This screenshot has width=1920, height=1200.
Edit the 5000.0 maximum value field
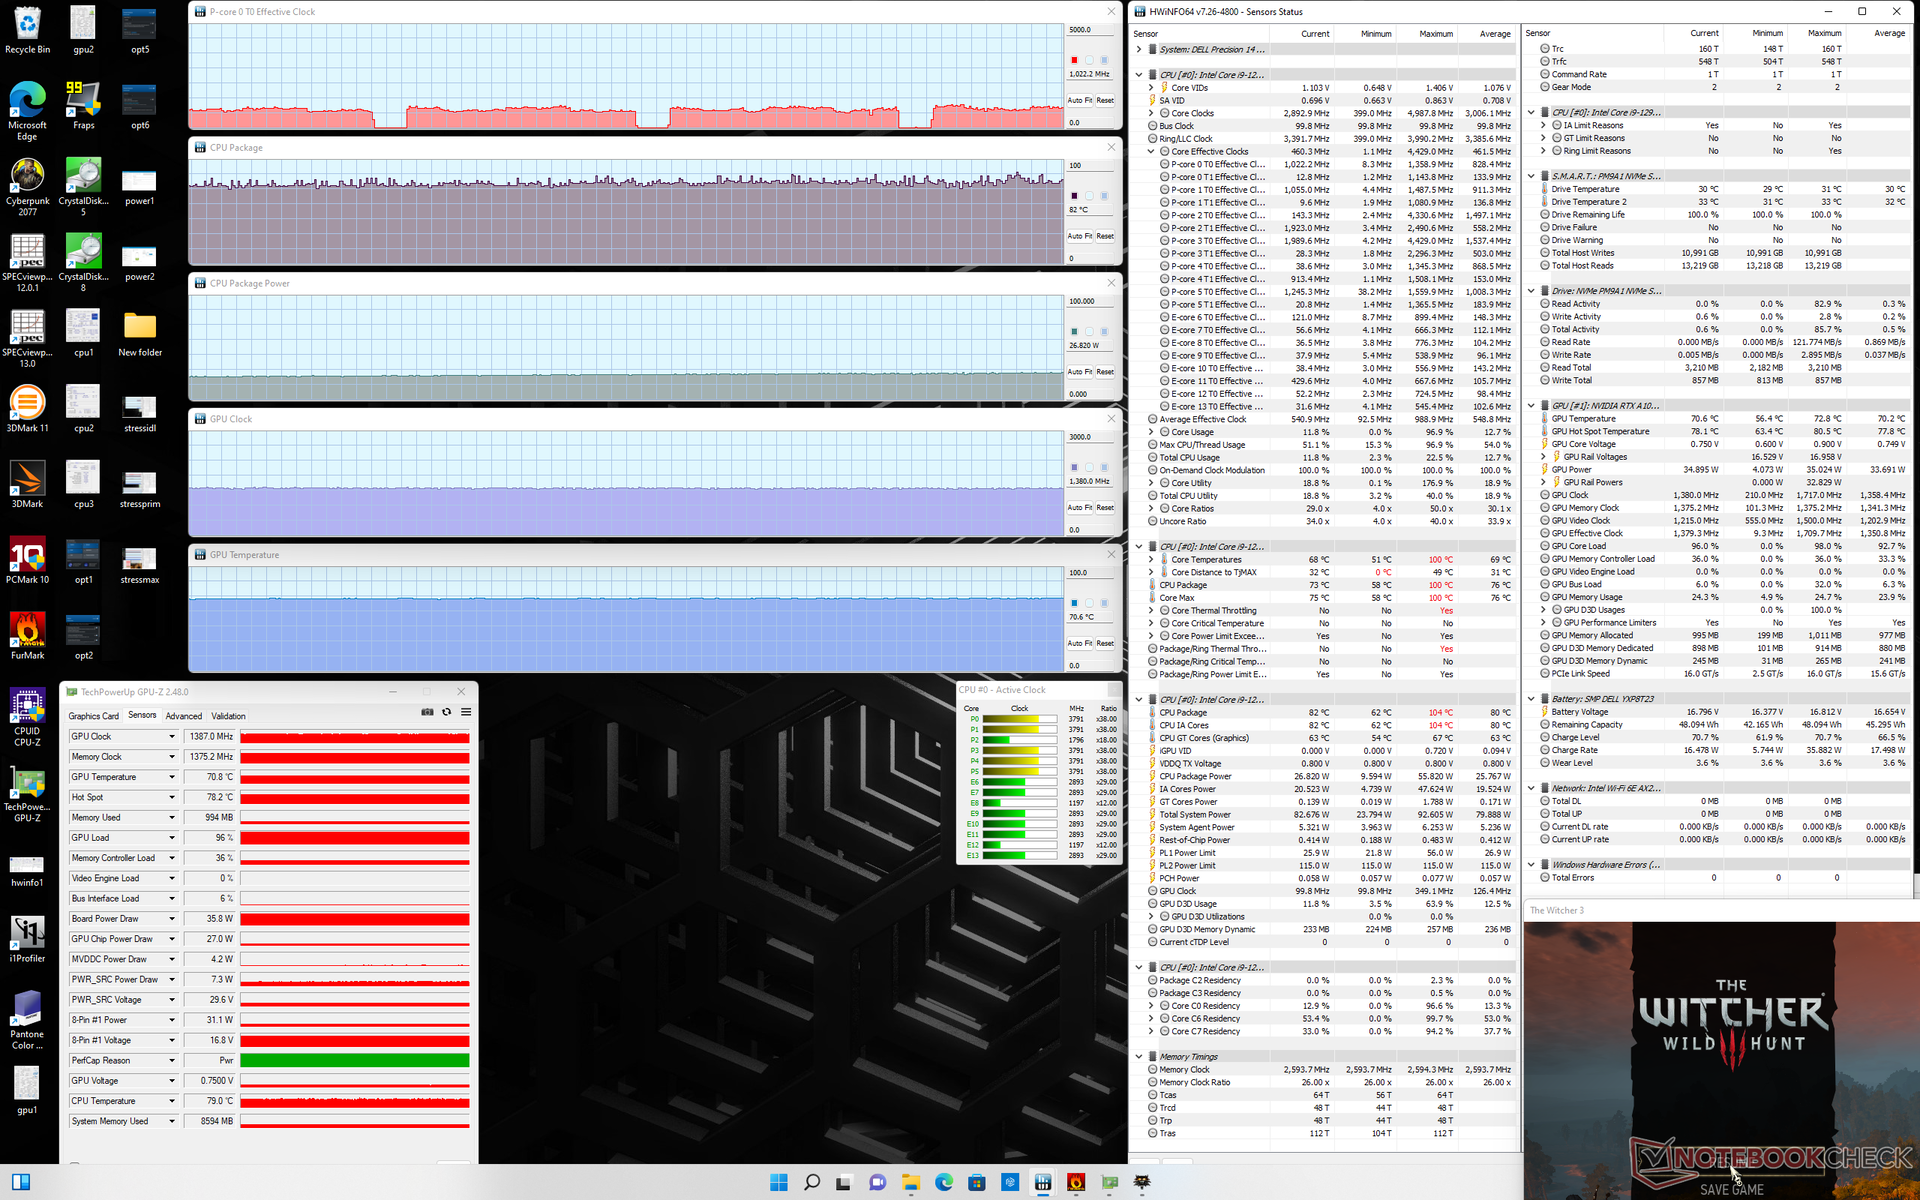1089,30
